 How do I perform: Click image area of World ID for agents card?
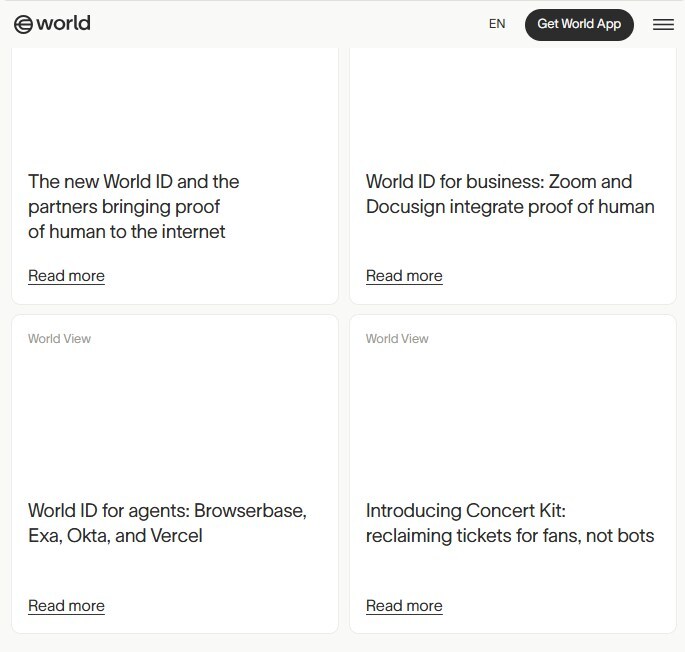click(x=174, y=420)
